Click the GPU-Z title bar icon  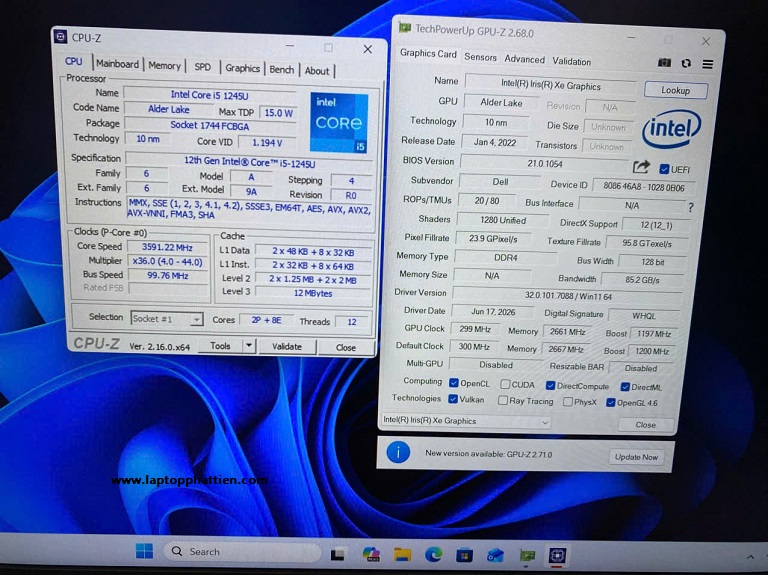[404, 27]
